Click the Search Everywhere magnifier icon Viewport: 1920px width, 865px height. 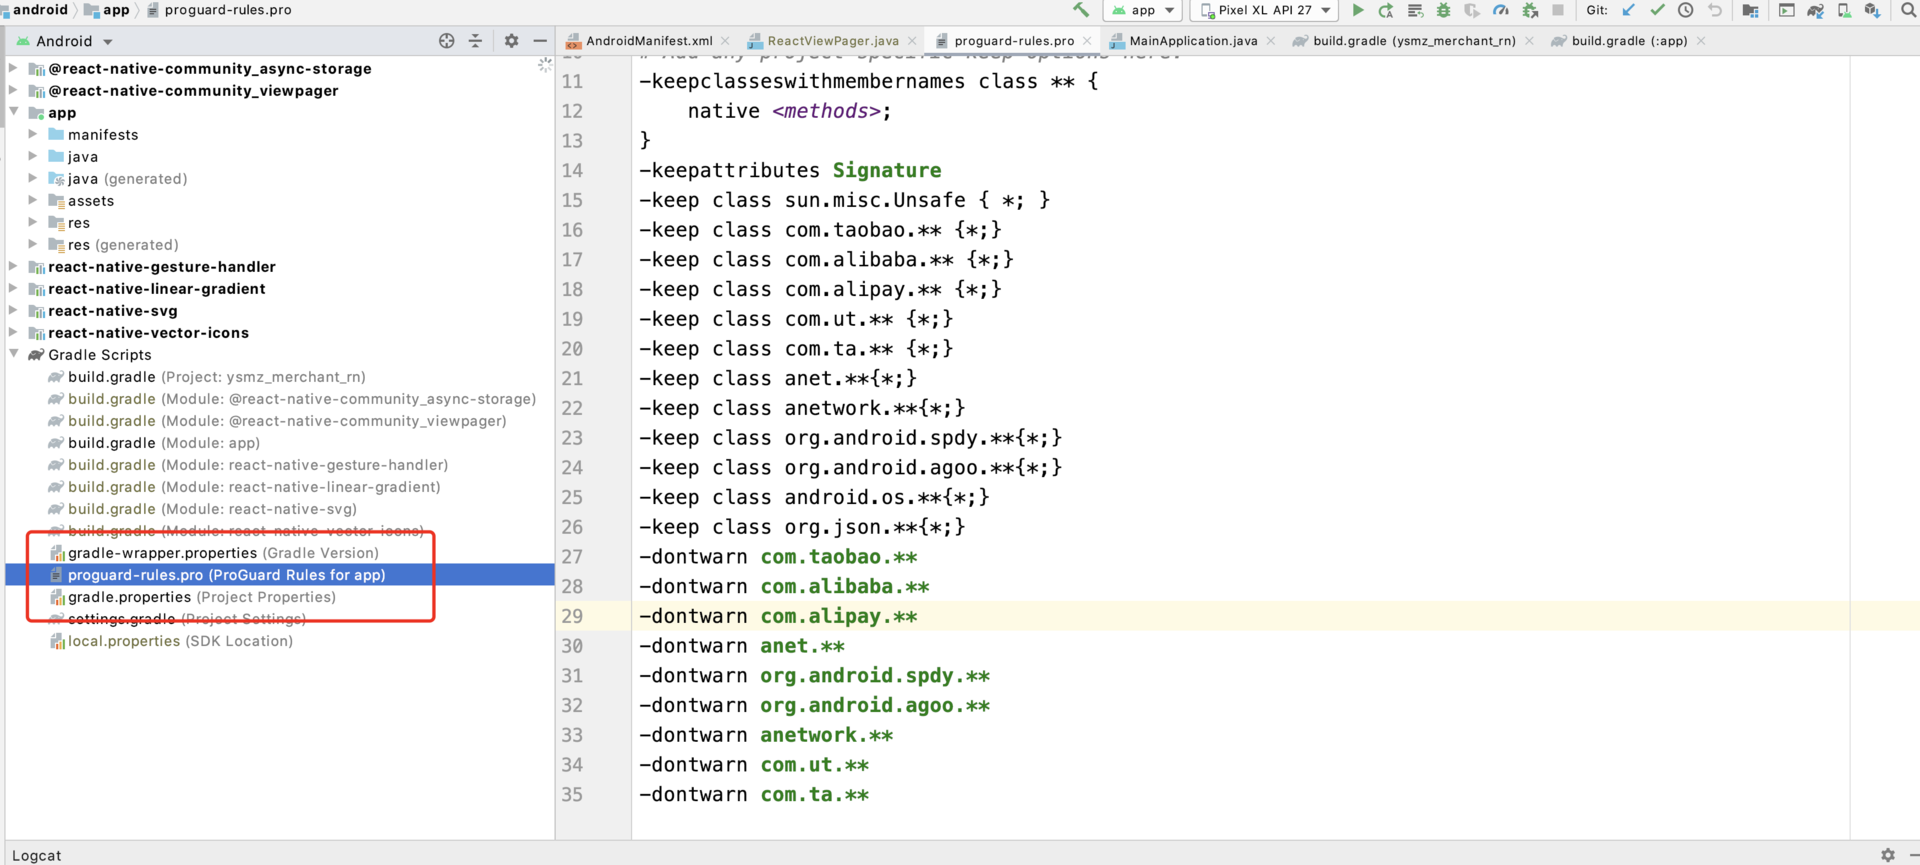(1908, 10)
